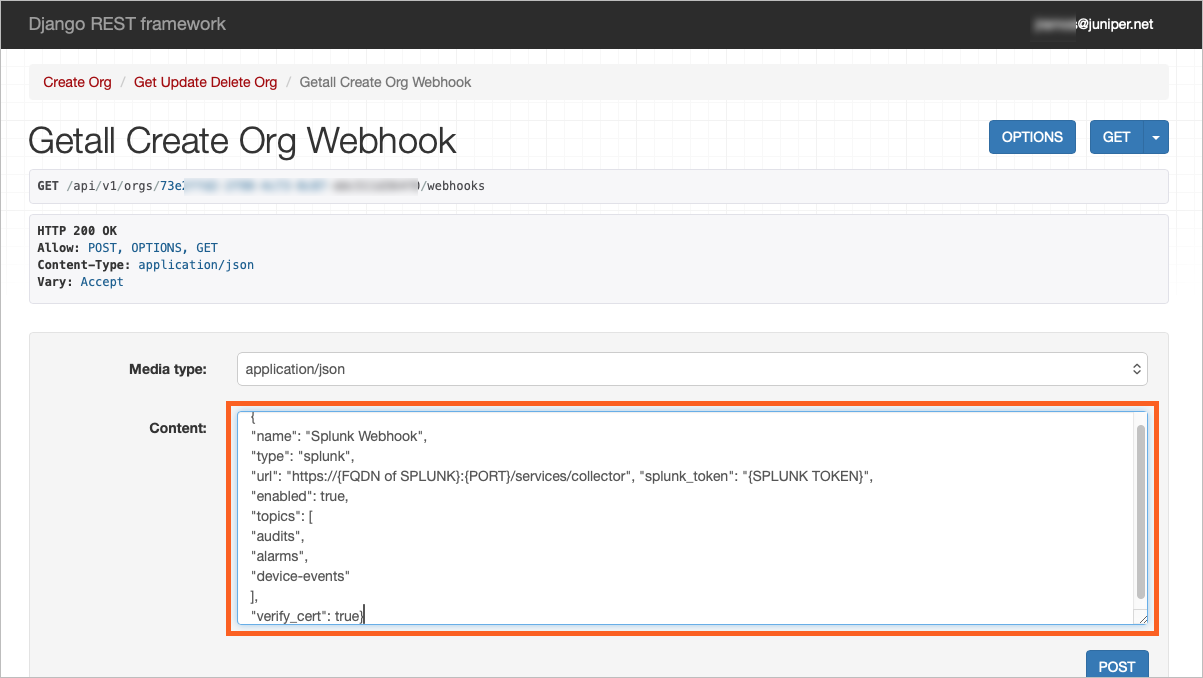
Task: Click the Accept value in Vary header
Action: point(102,282)
